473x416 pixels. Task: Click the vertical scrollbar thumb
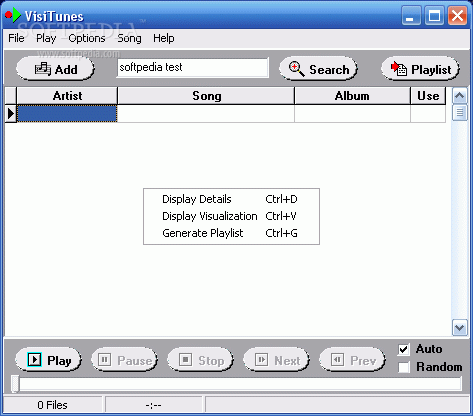[x=460, y=112]
